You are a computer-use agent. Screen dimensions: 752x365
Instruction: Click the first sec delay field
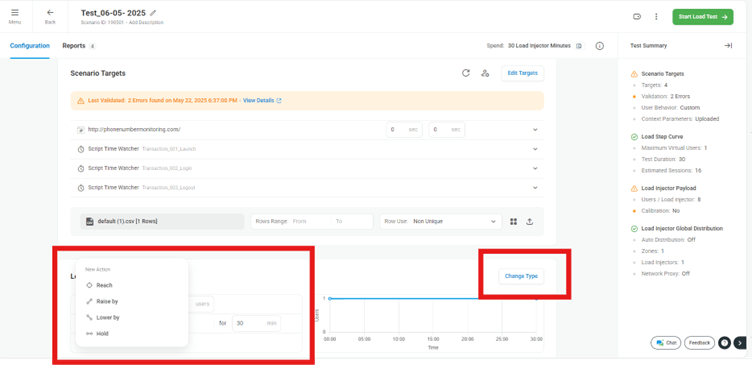[404, 130]
